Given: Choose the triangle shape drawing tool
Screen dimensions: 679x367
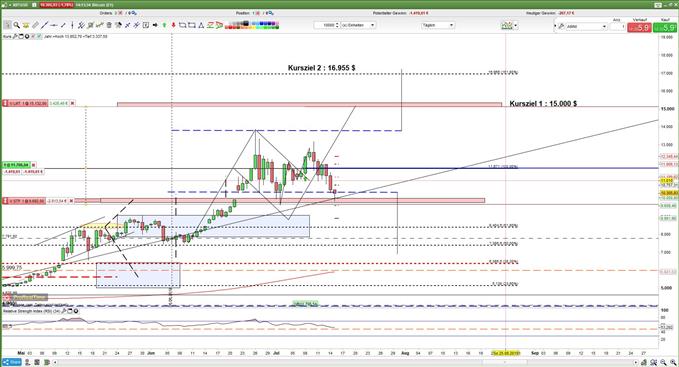Looking at the screenshot, I should 201,25.
